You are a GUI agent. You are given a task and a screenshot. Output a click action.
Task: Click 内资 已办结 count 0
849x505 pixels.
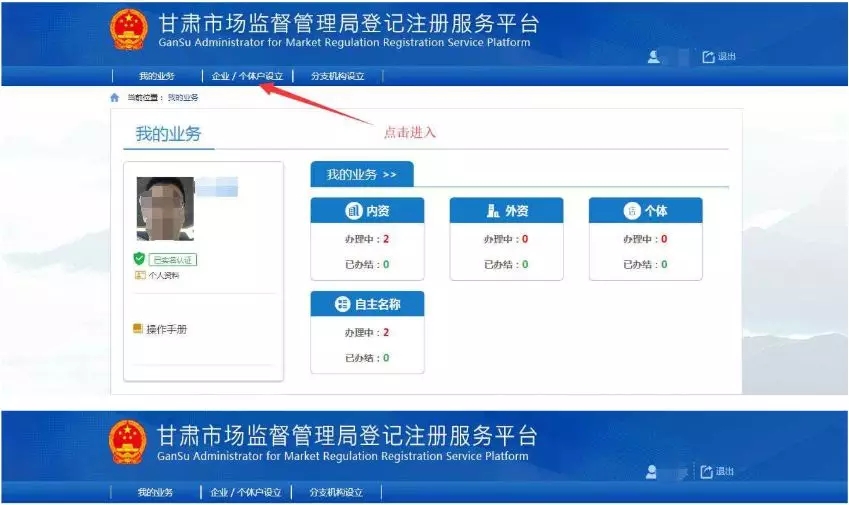[386, 264]
